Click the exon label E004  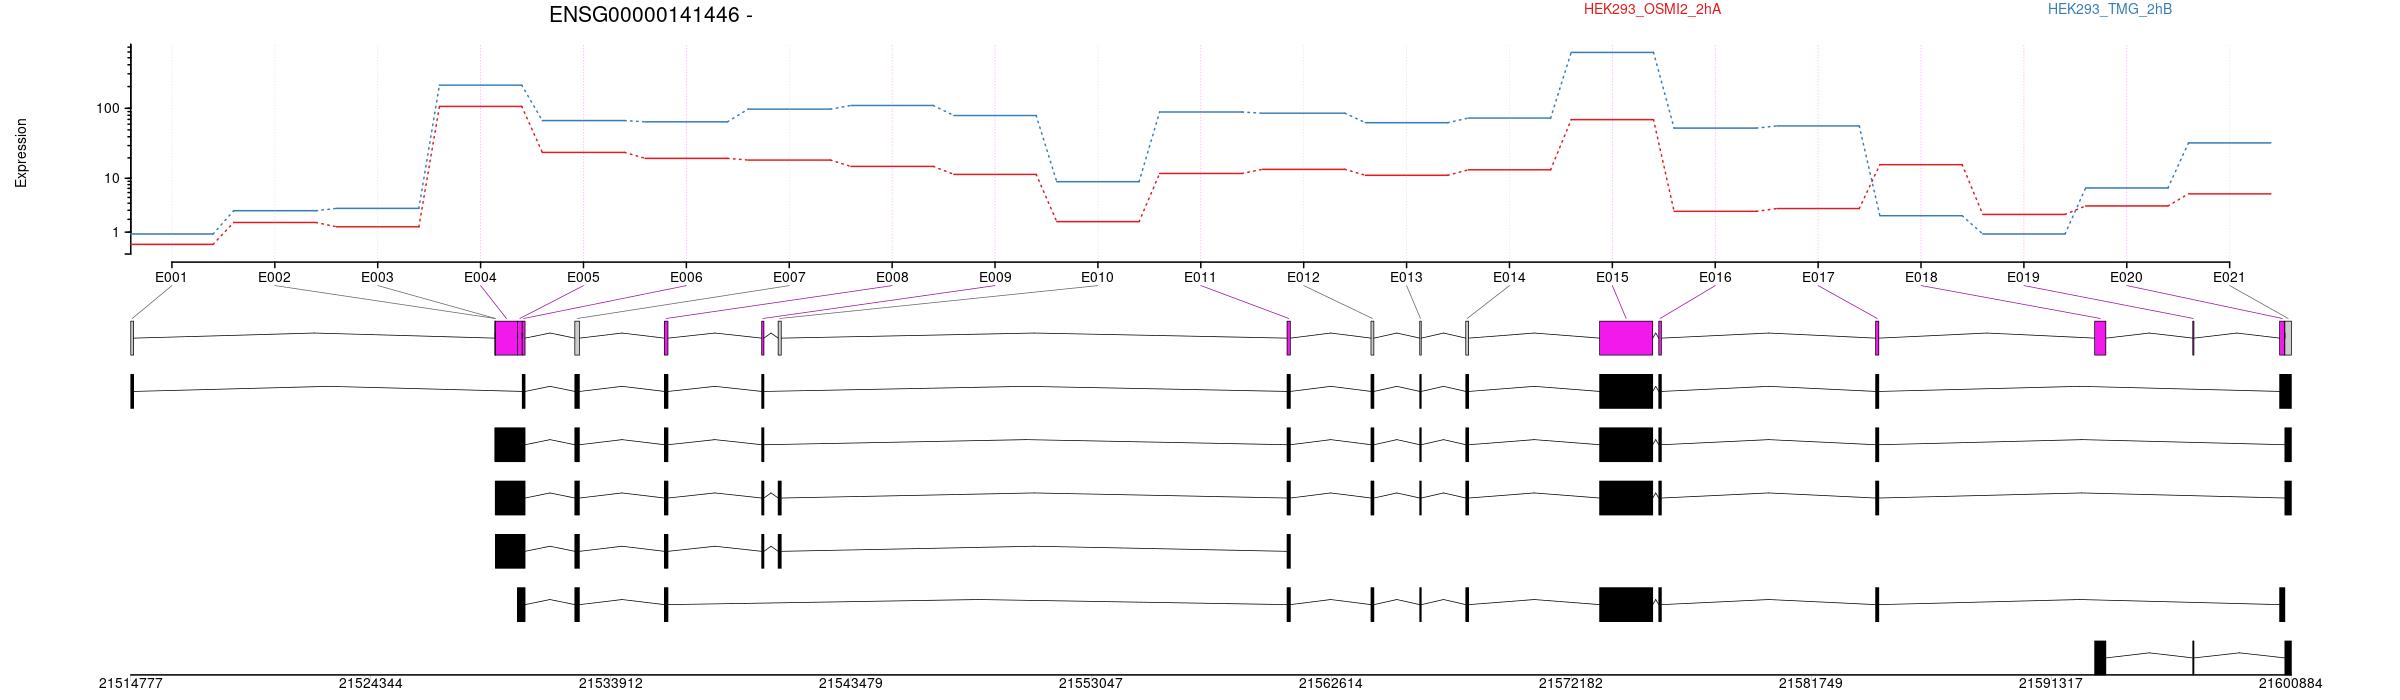[480, 277]
